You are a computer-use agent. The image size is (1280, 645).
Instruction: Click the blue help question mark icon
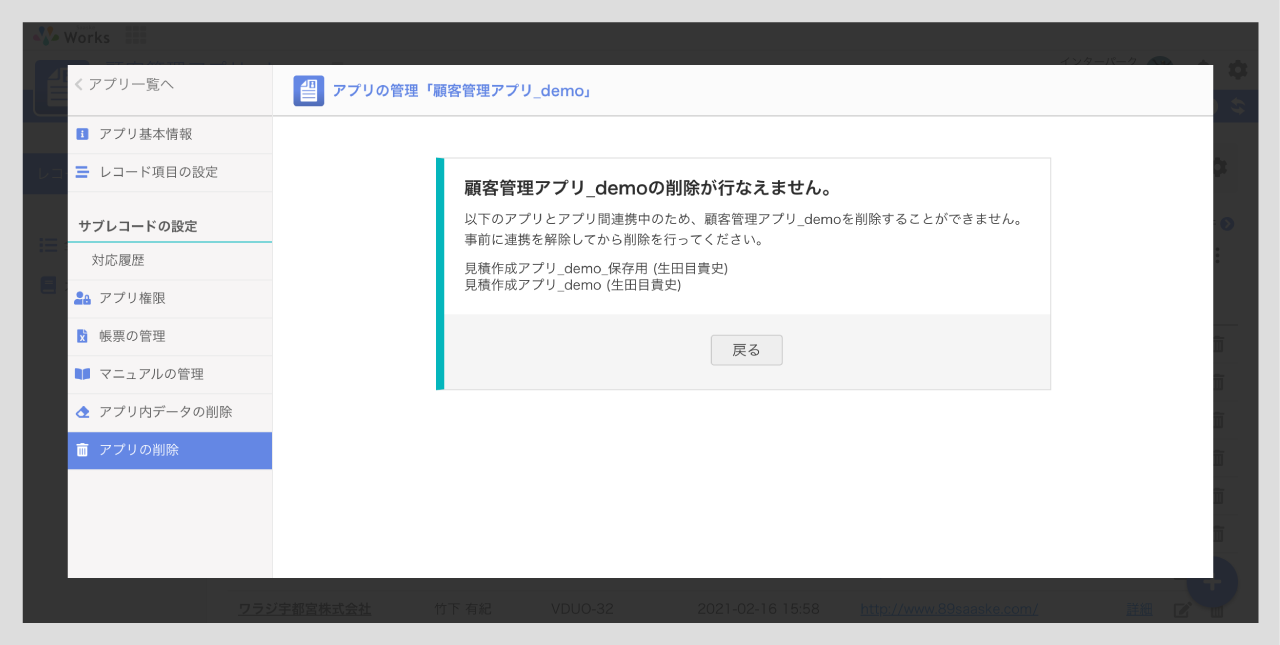point(1227,224)
